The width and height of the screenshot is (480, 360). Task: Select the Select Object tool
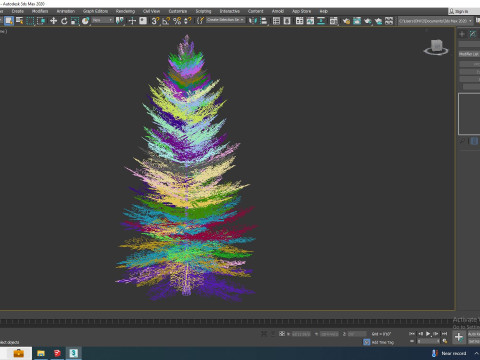(x=9, y=21)
